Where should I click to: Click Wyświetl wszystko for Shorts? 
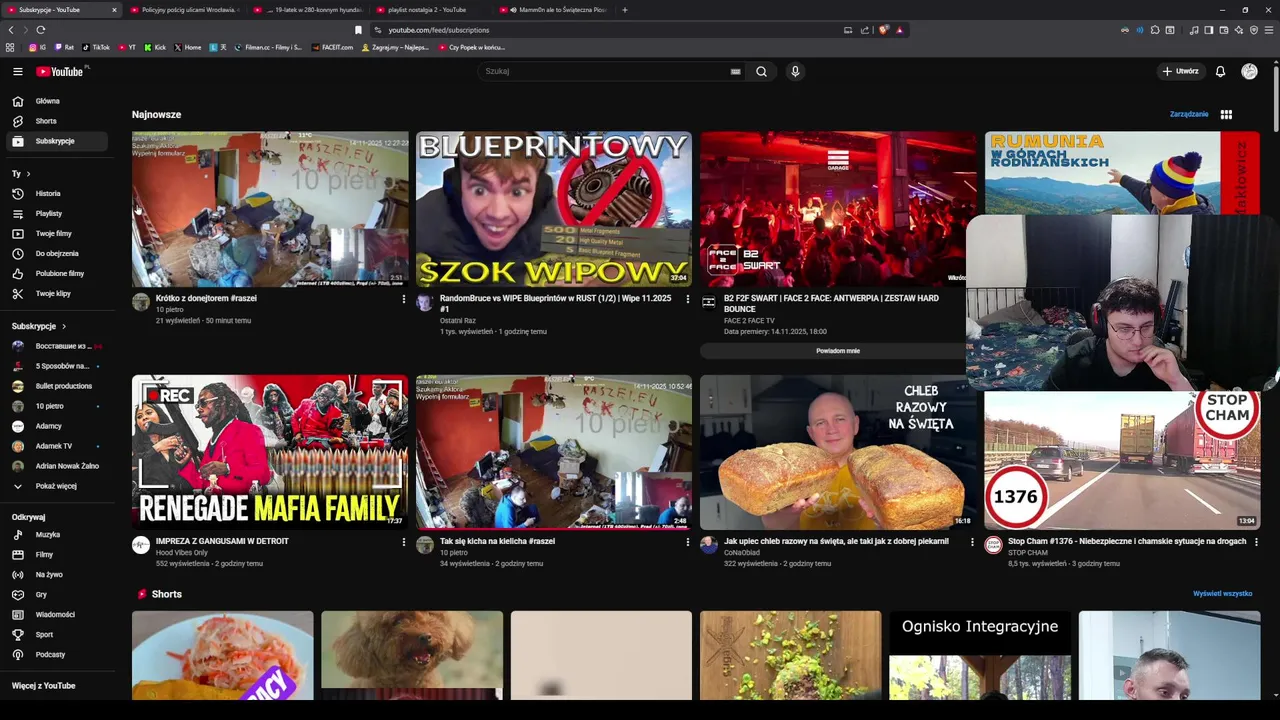pos(1222,594)
